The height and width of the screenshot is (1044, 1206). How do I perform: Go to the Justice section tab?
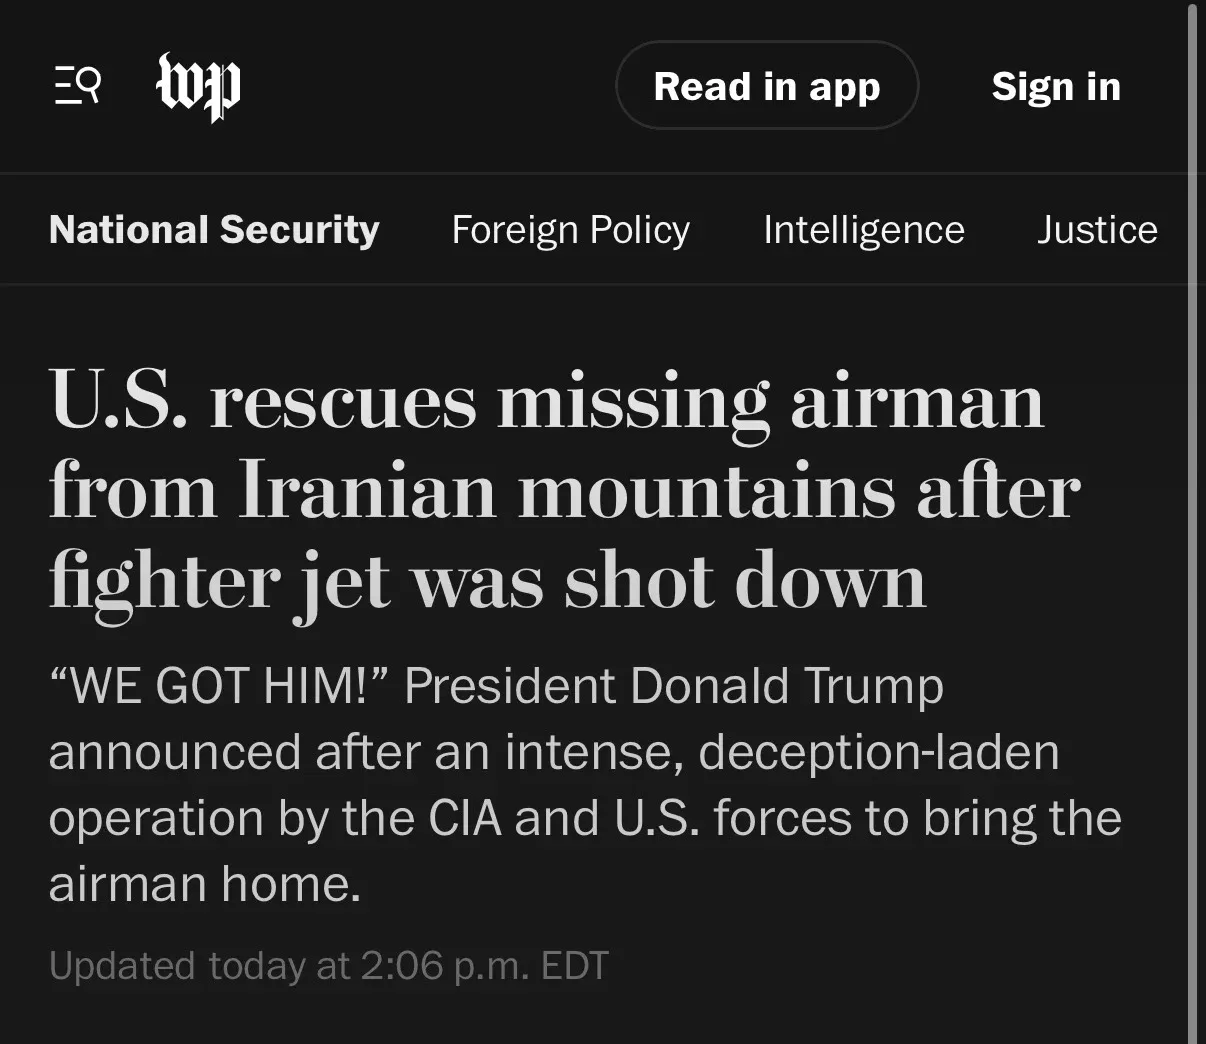1096,230
